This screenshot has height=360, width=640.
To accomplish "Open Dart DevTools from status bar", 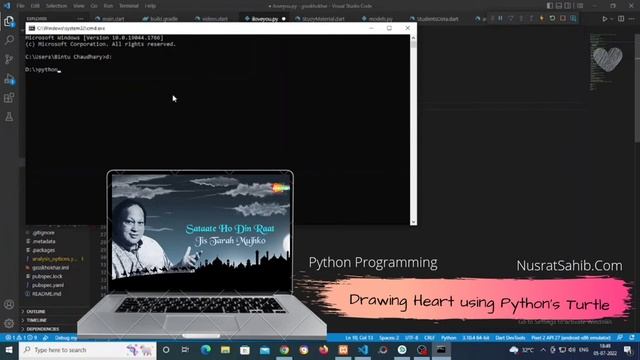I will coord(510,338).
